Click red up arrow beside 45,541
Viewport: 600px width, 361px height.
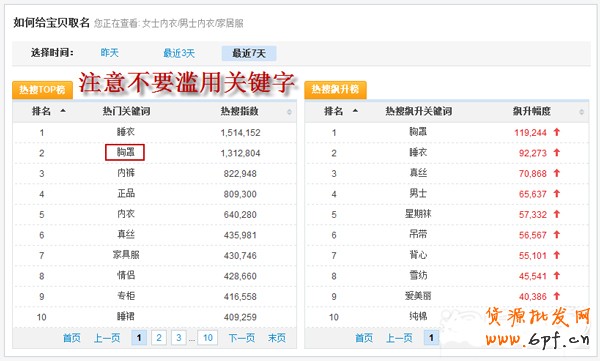[557, 276]
